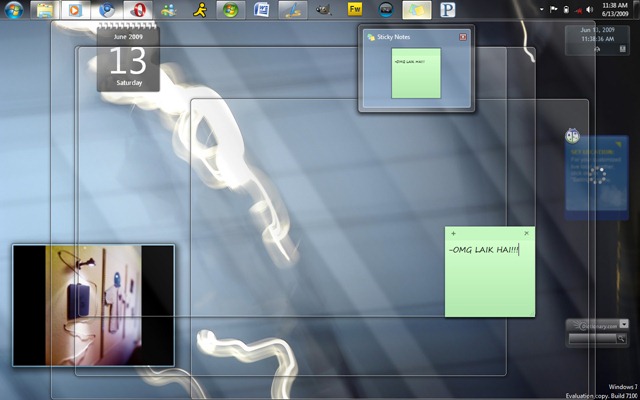Open the AIM running man icon
This screenshot has width=640, height=400.
(x=200, y=10)
